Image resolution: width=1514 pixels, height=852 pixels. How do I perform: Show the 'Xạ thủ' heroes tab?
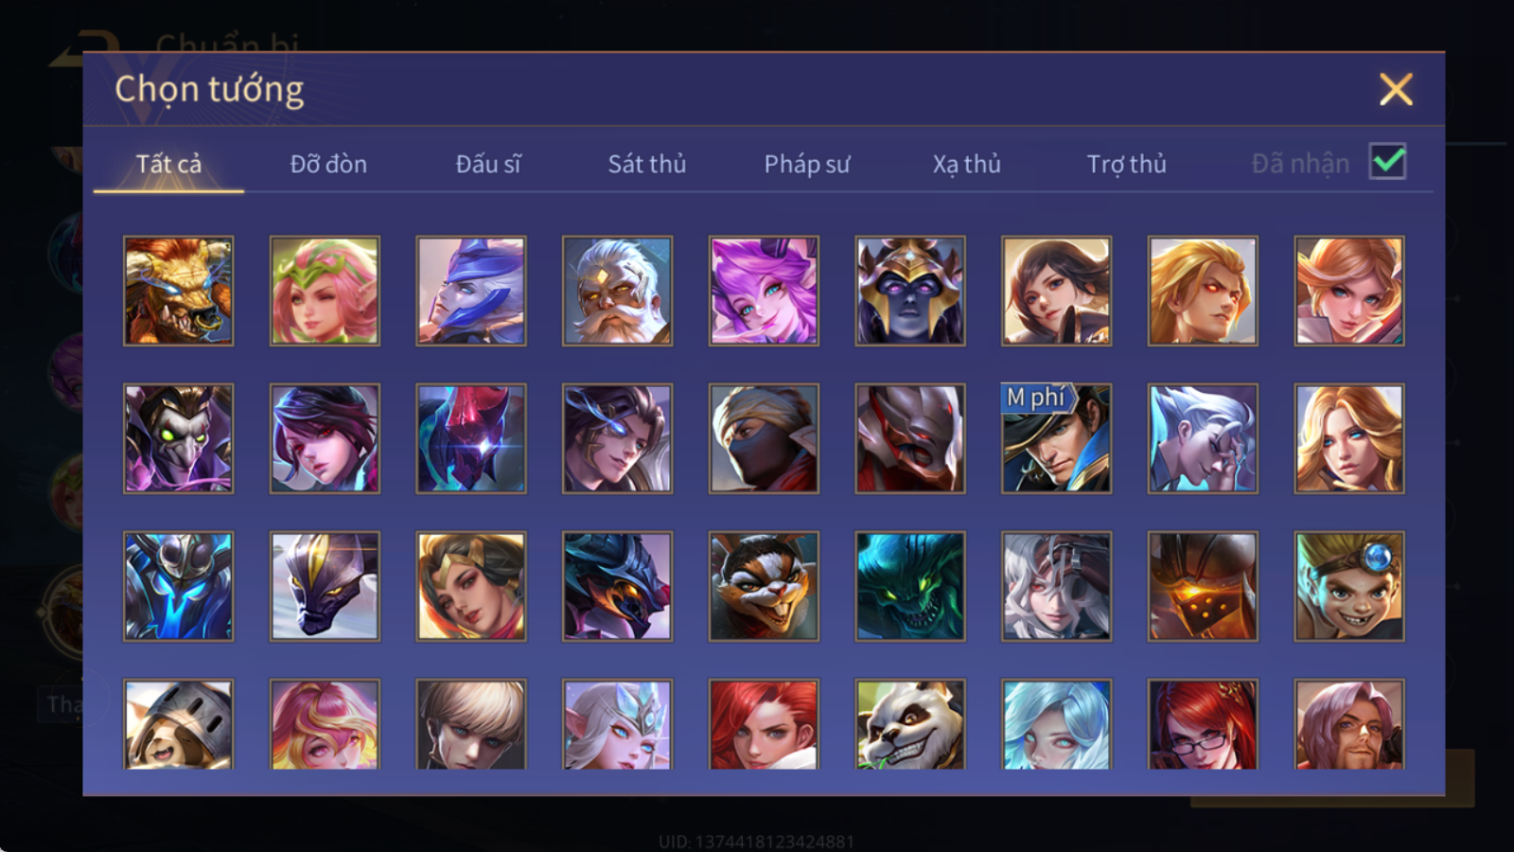click(x=967, y=164)
